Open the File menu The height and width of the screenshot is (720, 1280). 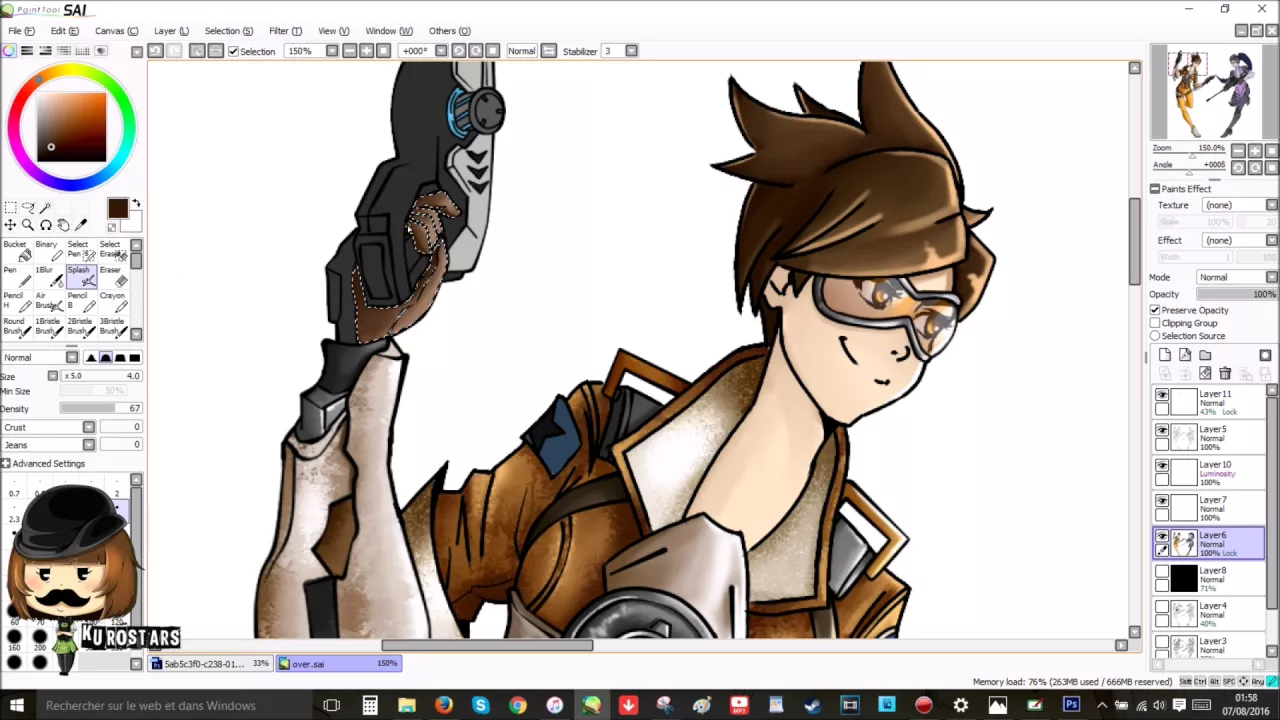[x=21, y=31]
